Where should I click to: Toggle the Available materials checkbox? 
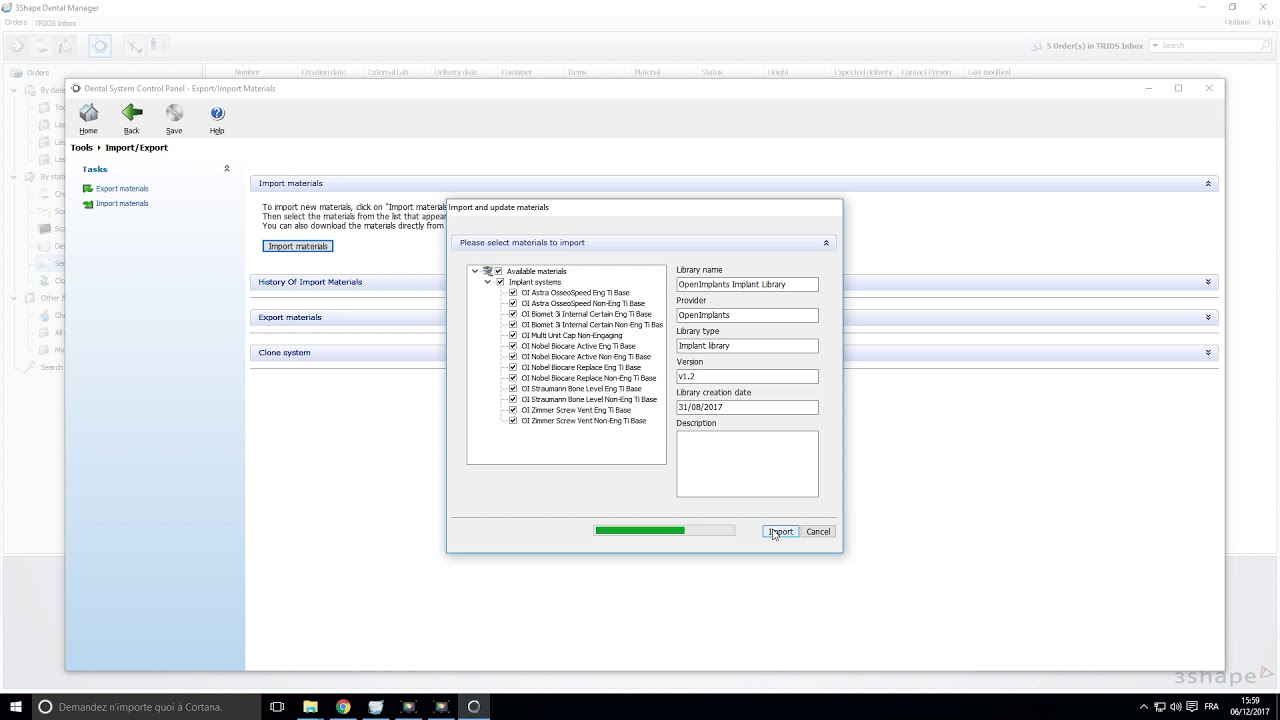tap(498, 271)
